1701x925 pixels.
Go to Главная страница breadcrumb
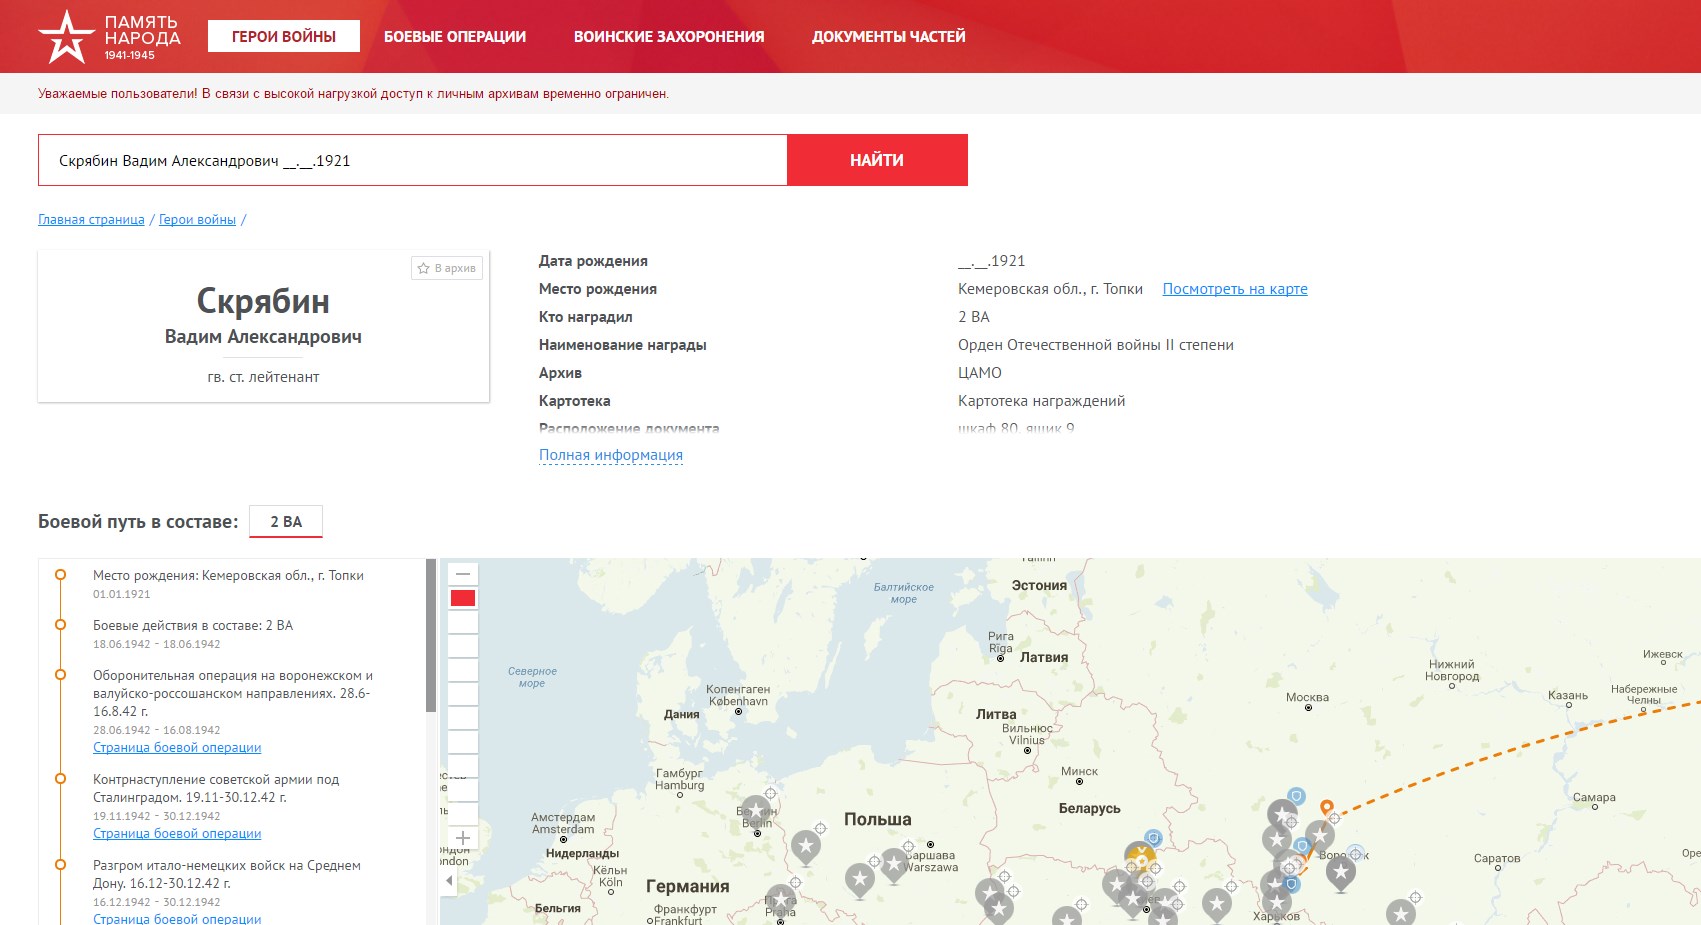91,220
